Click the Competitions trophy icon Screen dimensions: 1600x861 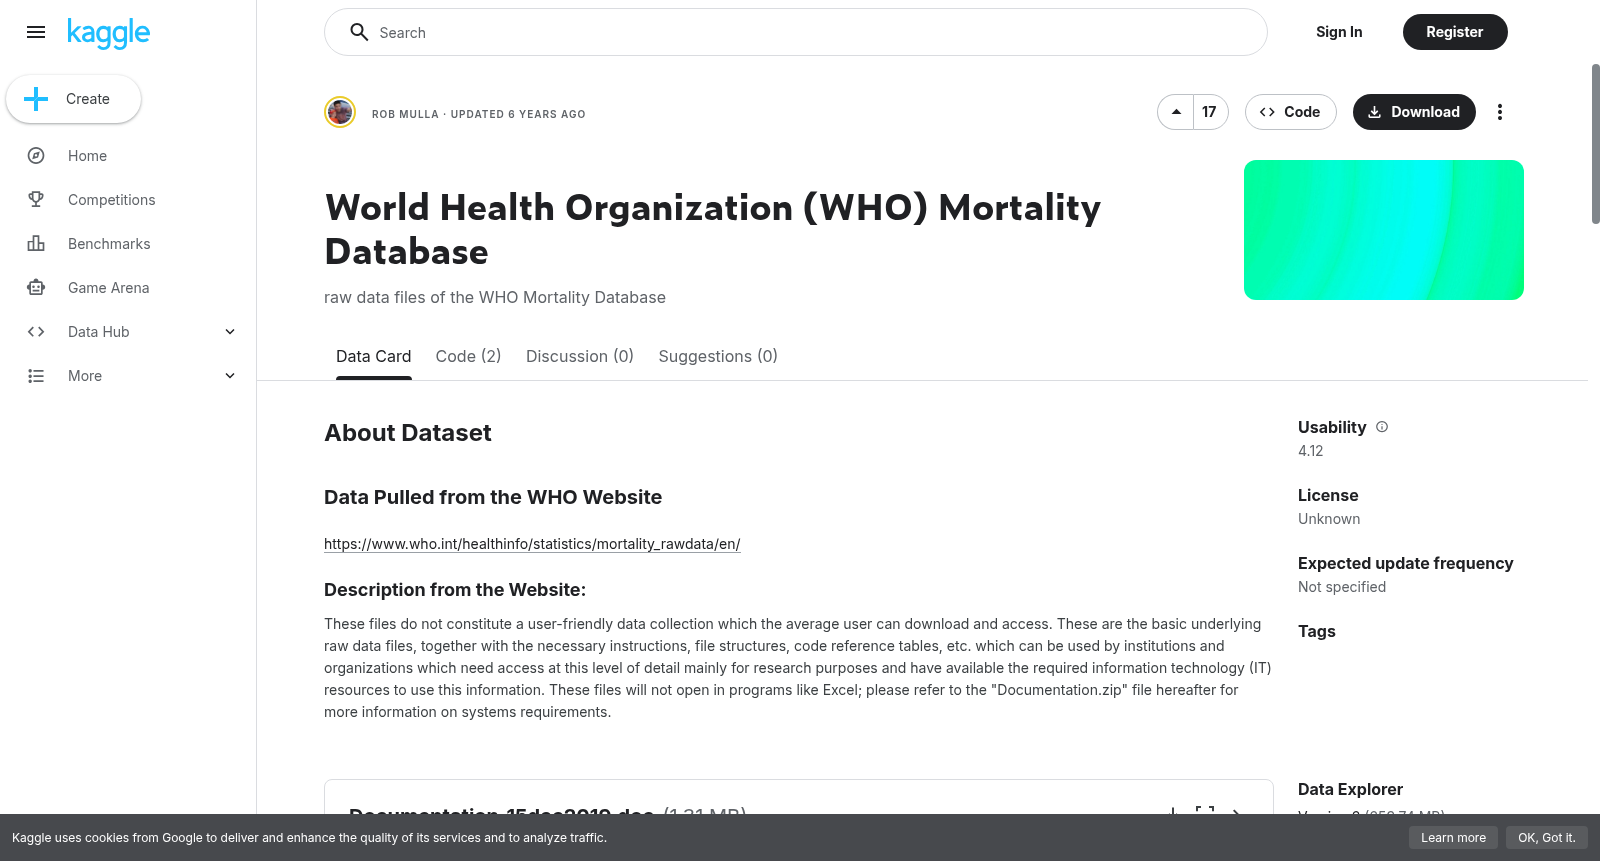click(36, 200)
